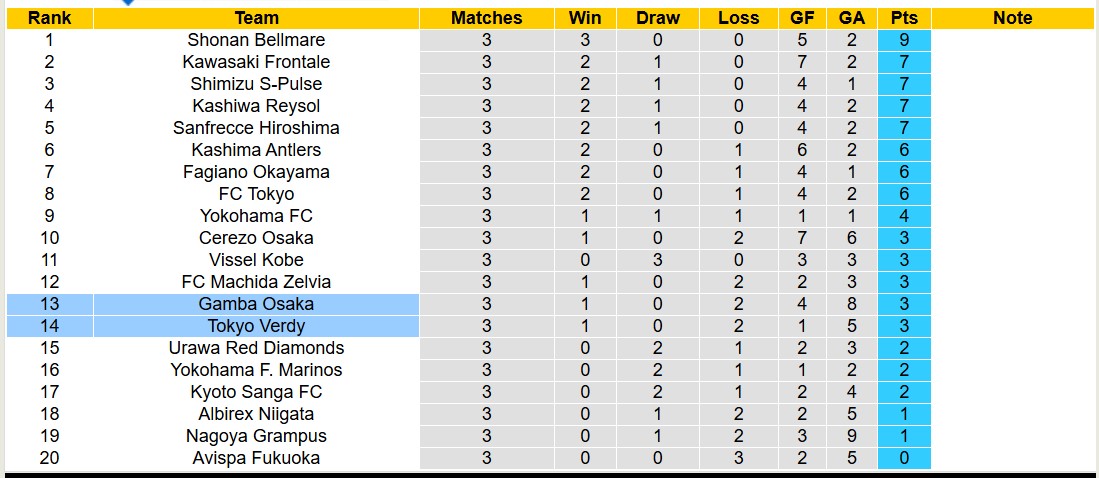Screen dimensions: 1099x478
Task: Click the GF column header
Action: pyautogui.click(x=802, y=18)
